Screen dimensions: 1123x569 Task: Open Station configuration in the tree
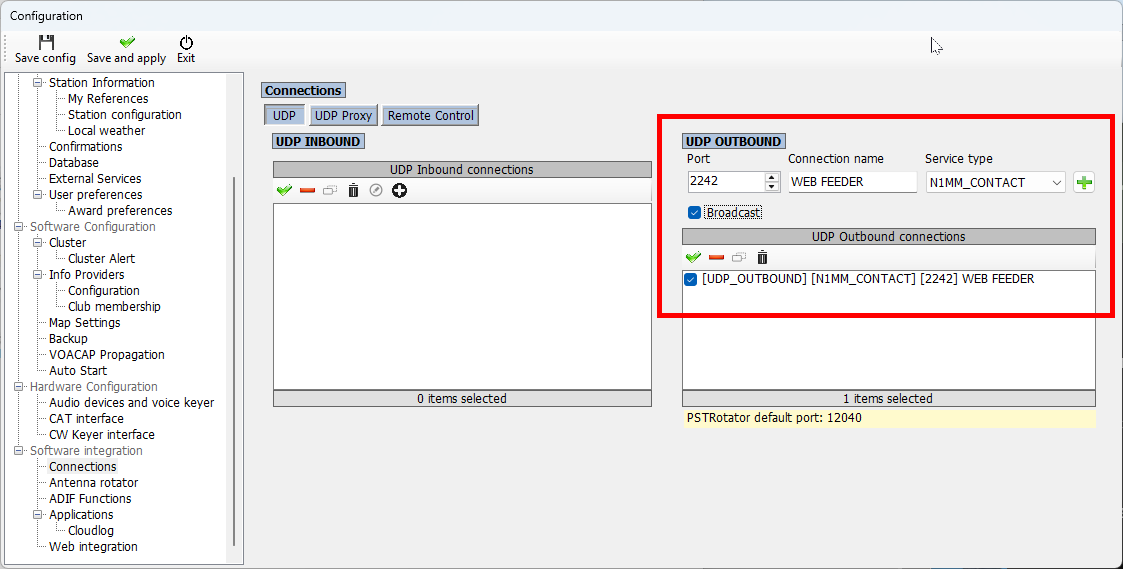pos(125,115)
